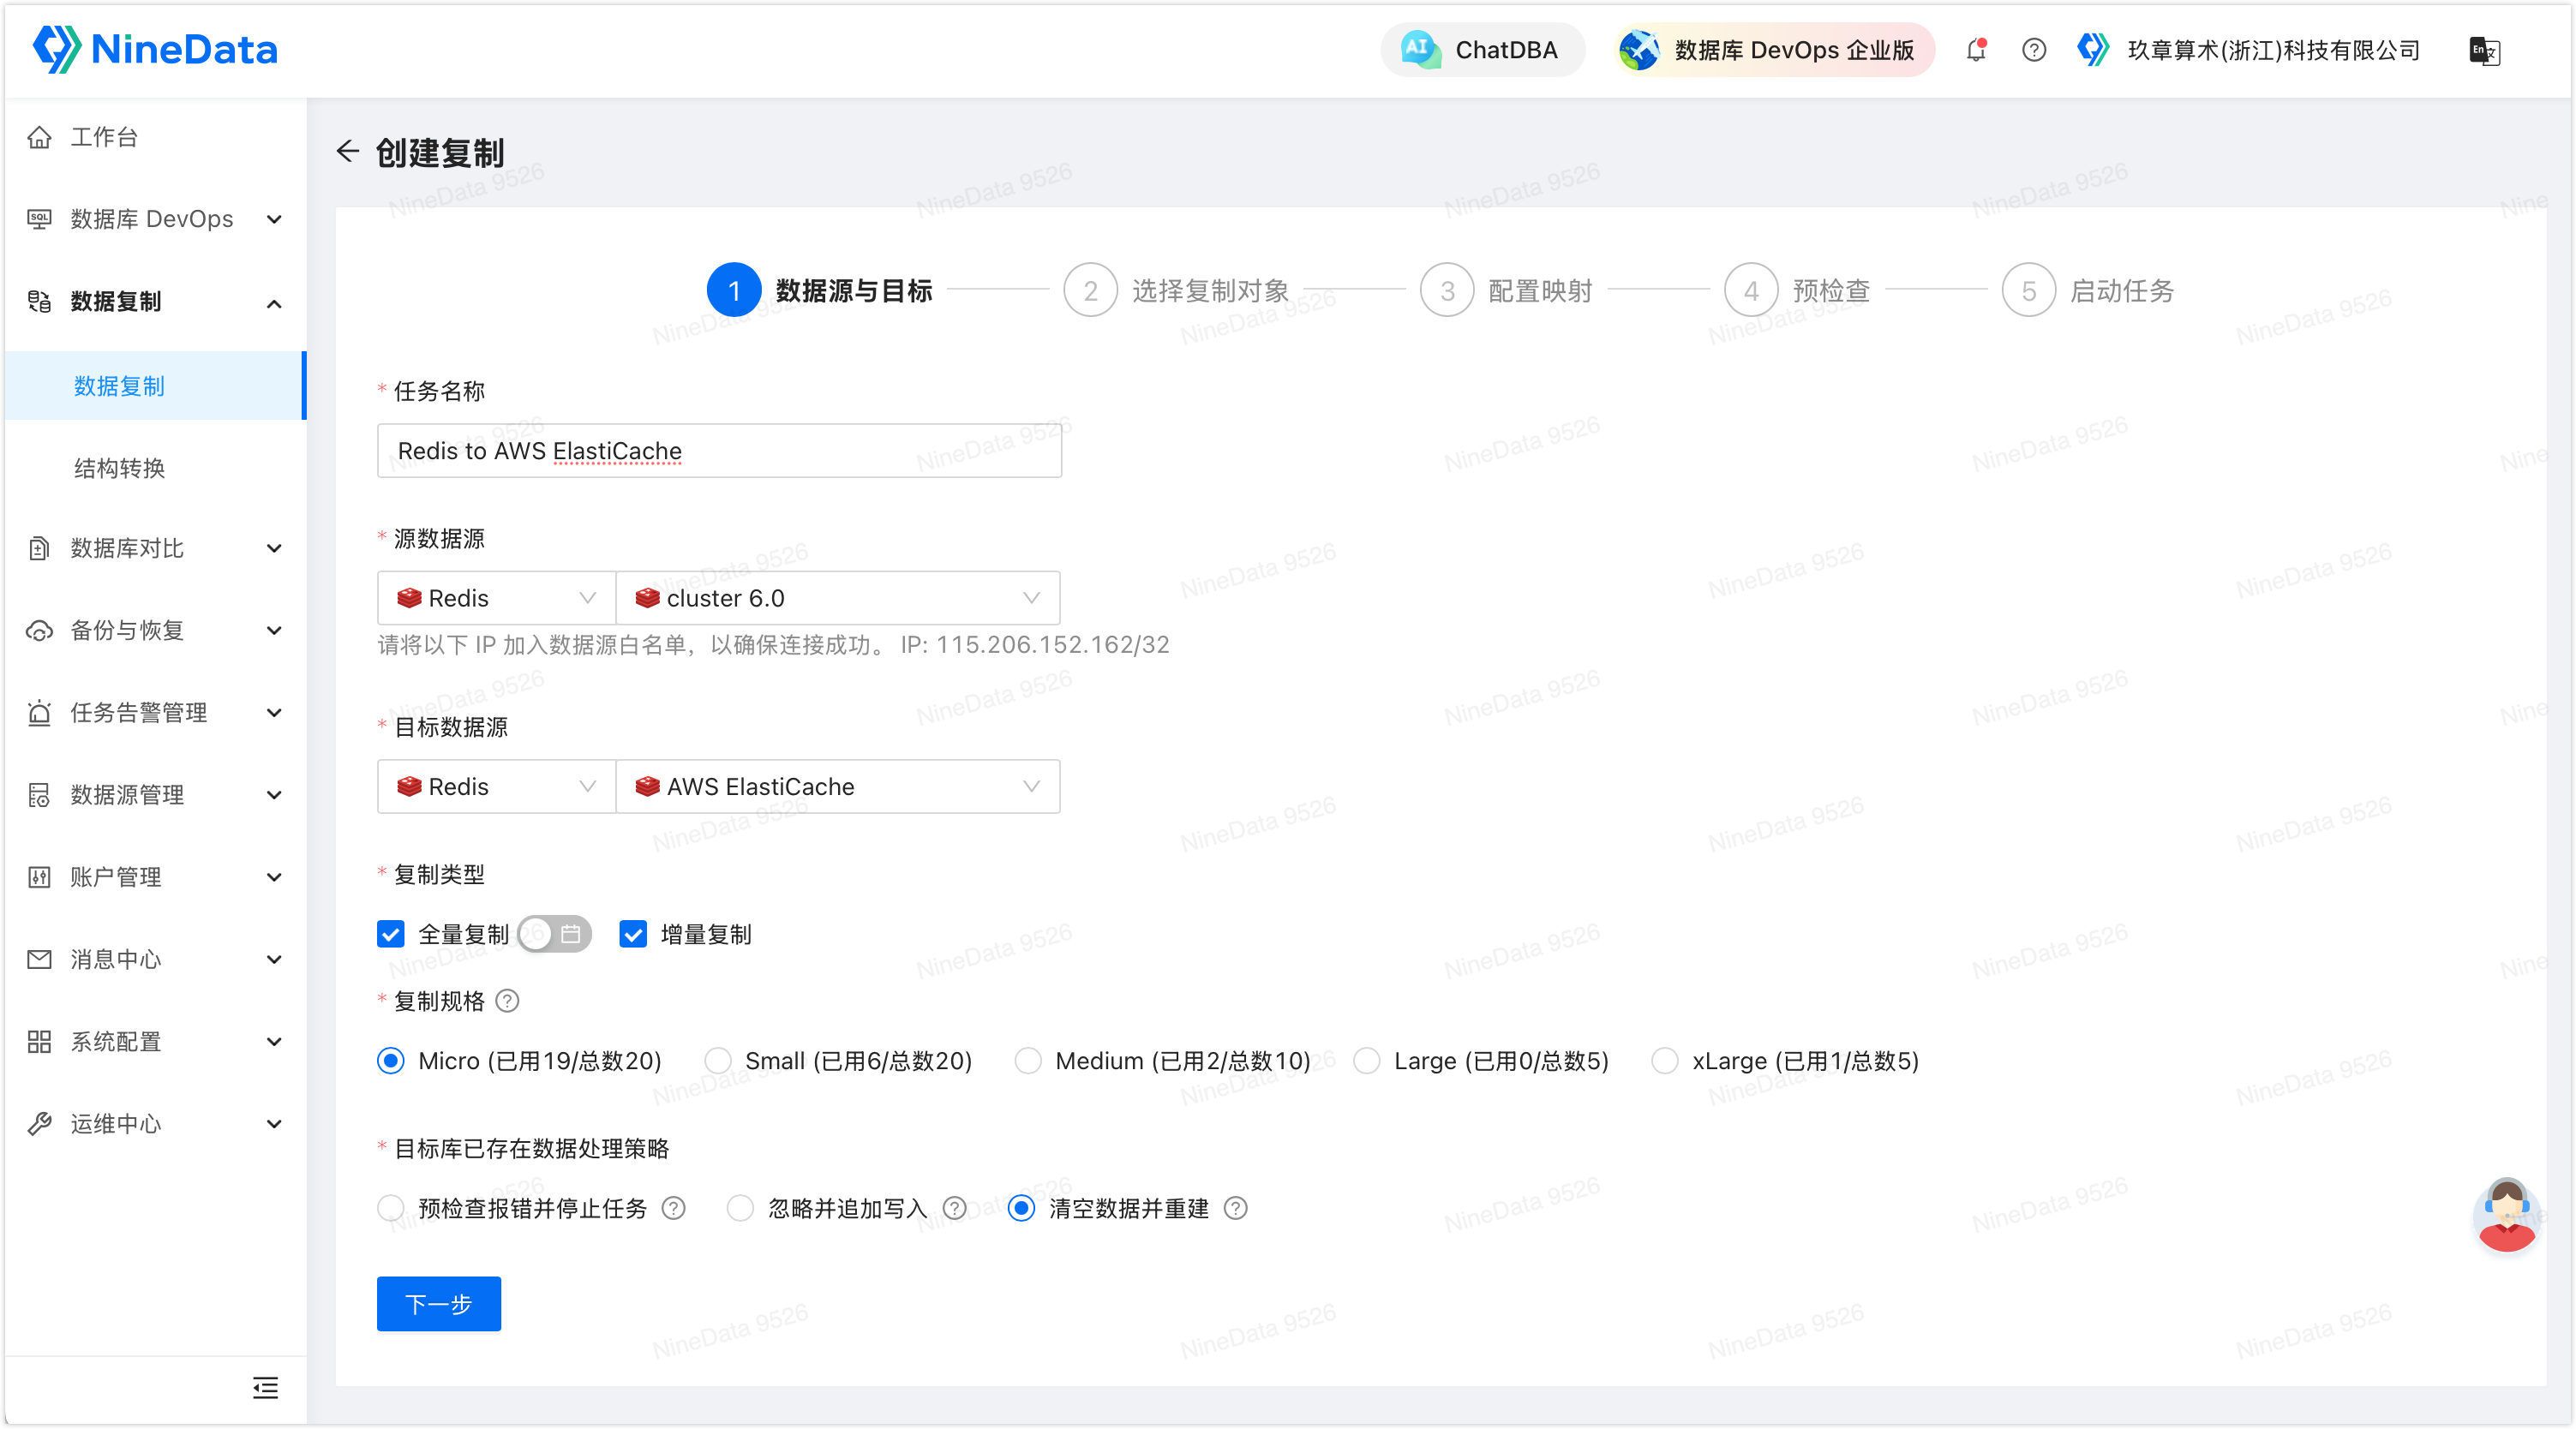The image size is (2576, 1429).
Task: Click the 备份与恢复 cloud icon
Action: (x=39, y=630)
